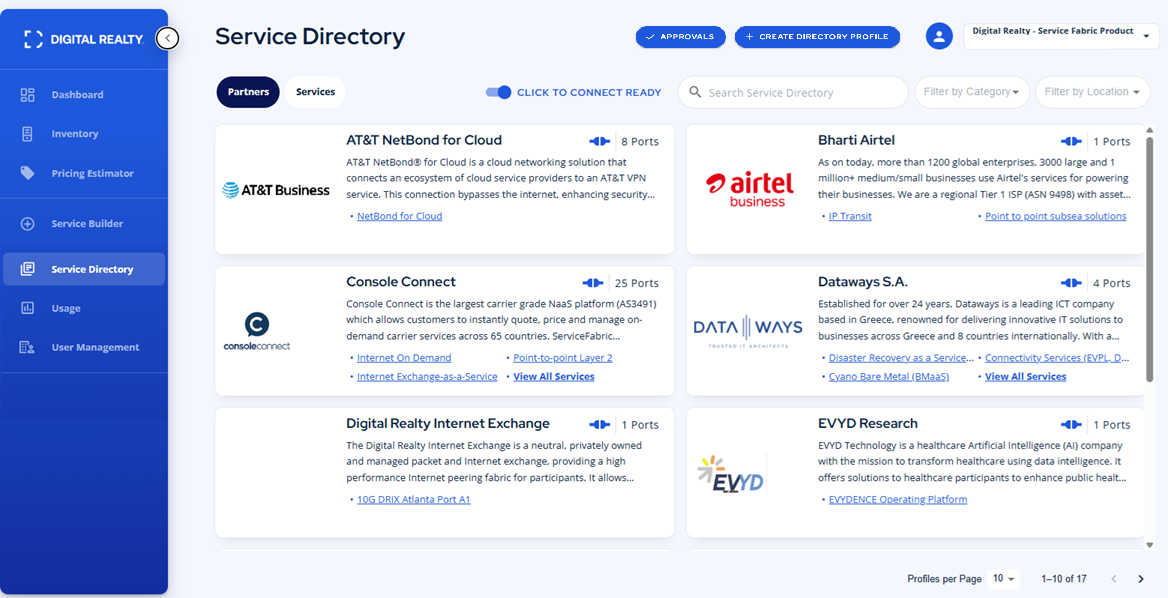
Task: Click the "1–10 of 17" page count
Action: point(1064,579)
